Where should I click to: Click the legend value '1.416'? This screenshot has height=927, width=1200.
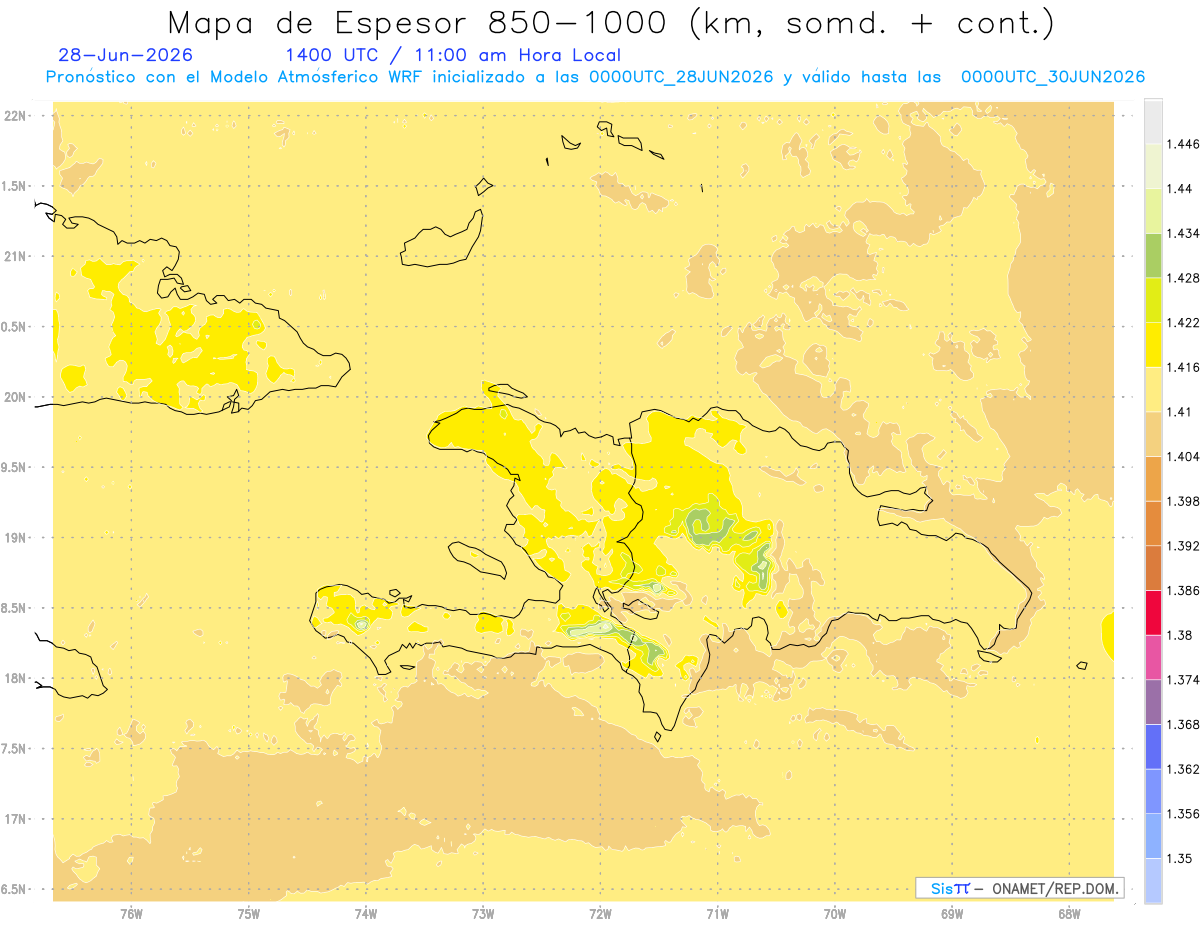tap(1183, 367)
